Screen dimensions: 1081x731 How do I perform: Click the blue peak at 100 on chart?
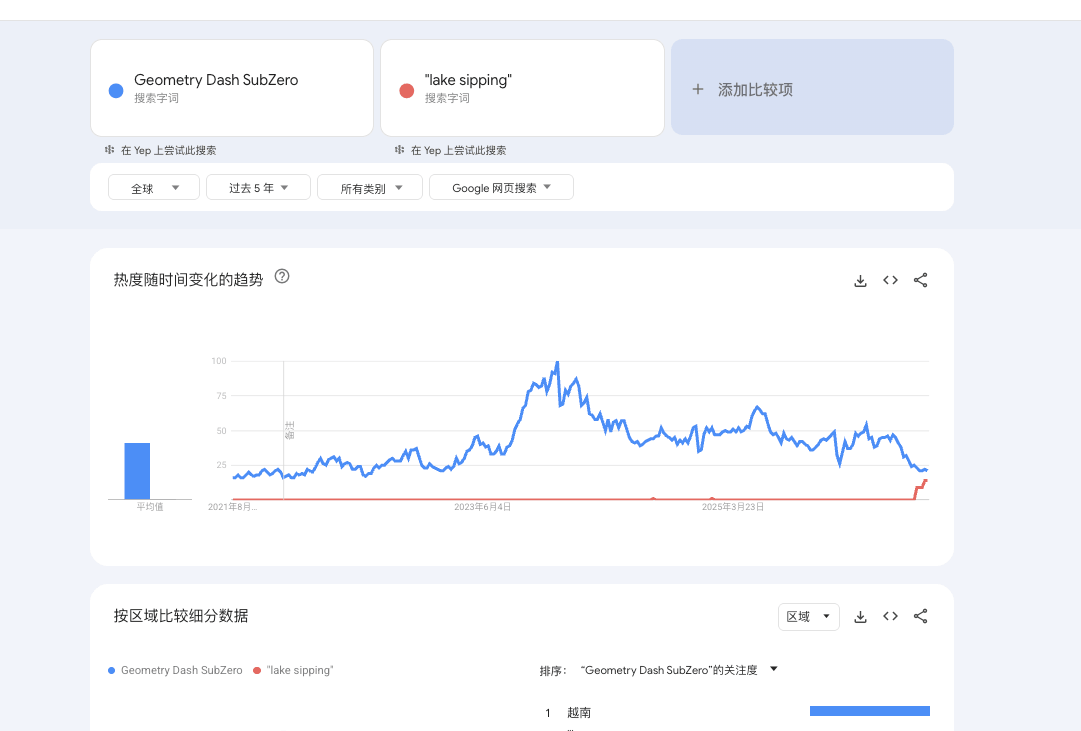click(557, 363)
